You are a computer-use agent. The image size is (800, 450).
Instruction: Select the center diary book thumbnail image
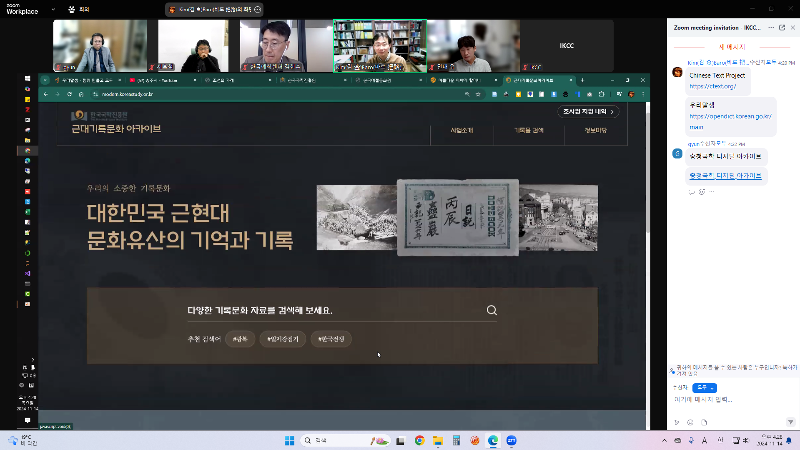click(x=456, y=217)
